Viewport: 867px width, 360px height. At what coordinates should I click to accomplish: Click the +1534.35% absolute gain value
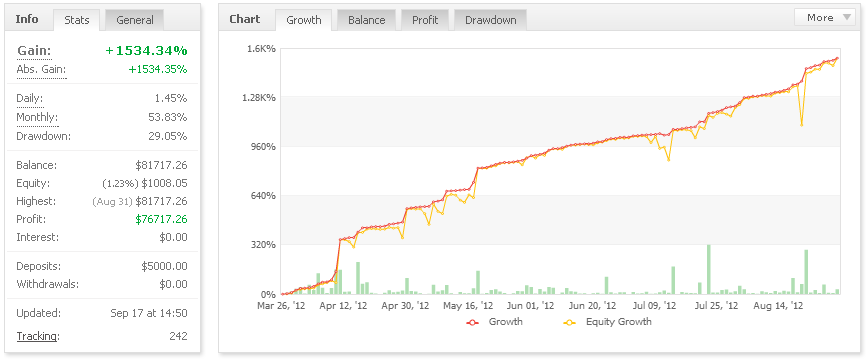[158, 70]
